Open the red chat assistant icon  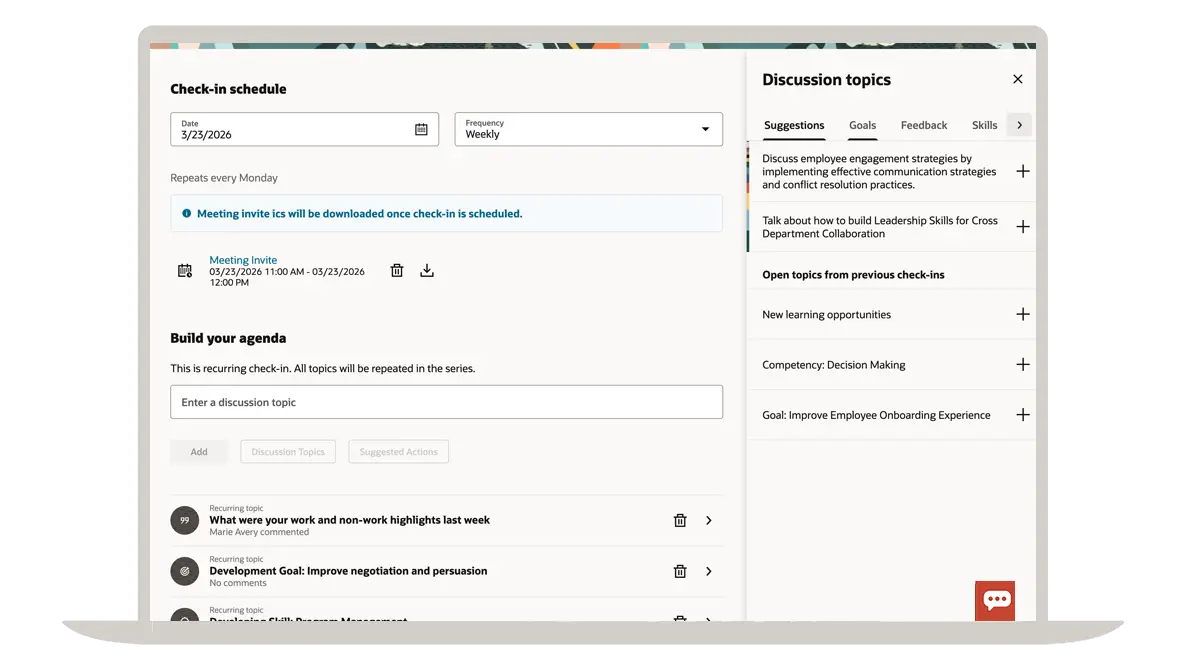click(995, 600)
